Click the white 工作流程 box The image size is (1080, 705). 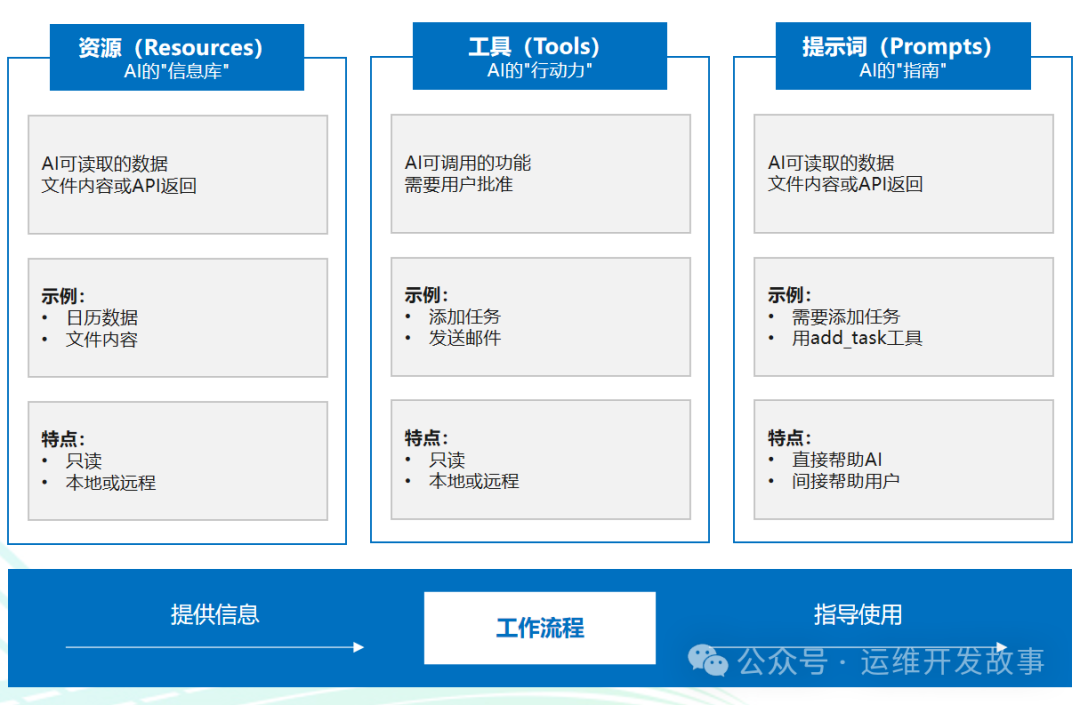point(539,628)
